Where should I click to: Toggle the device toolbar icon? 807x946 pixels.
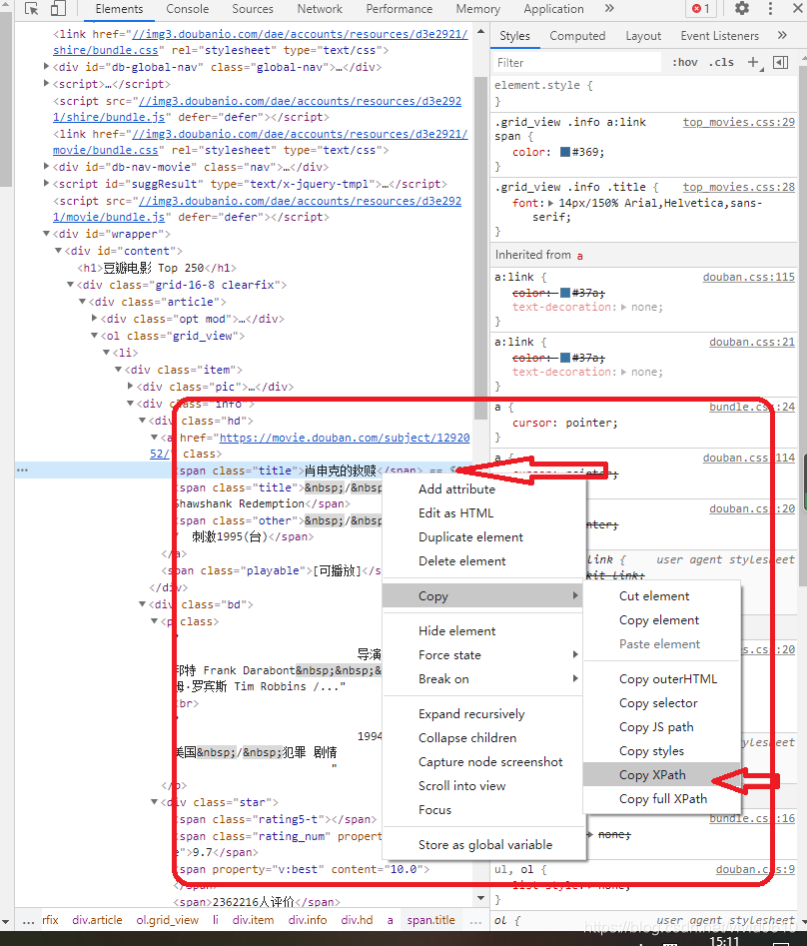[x=58, y=8]
